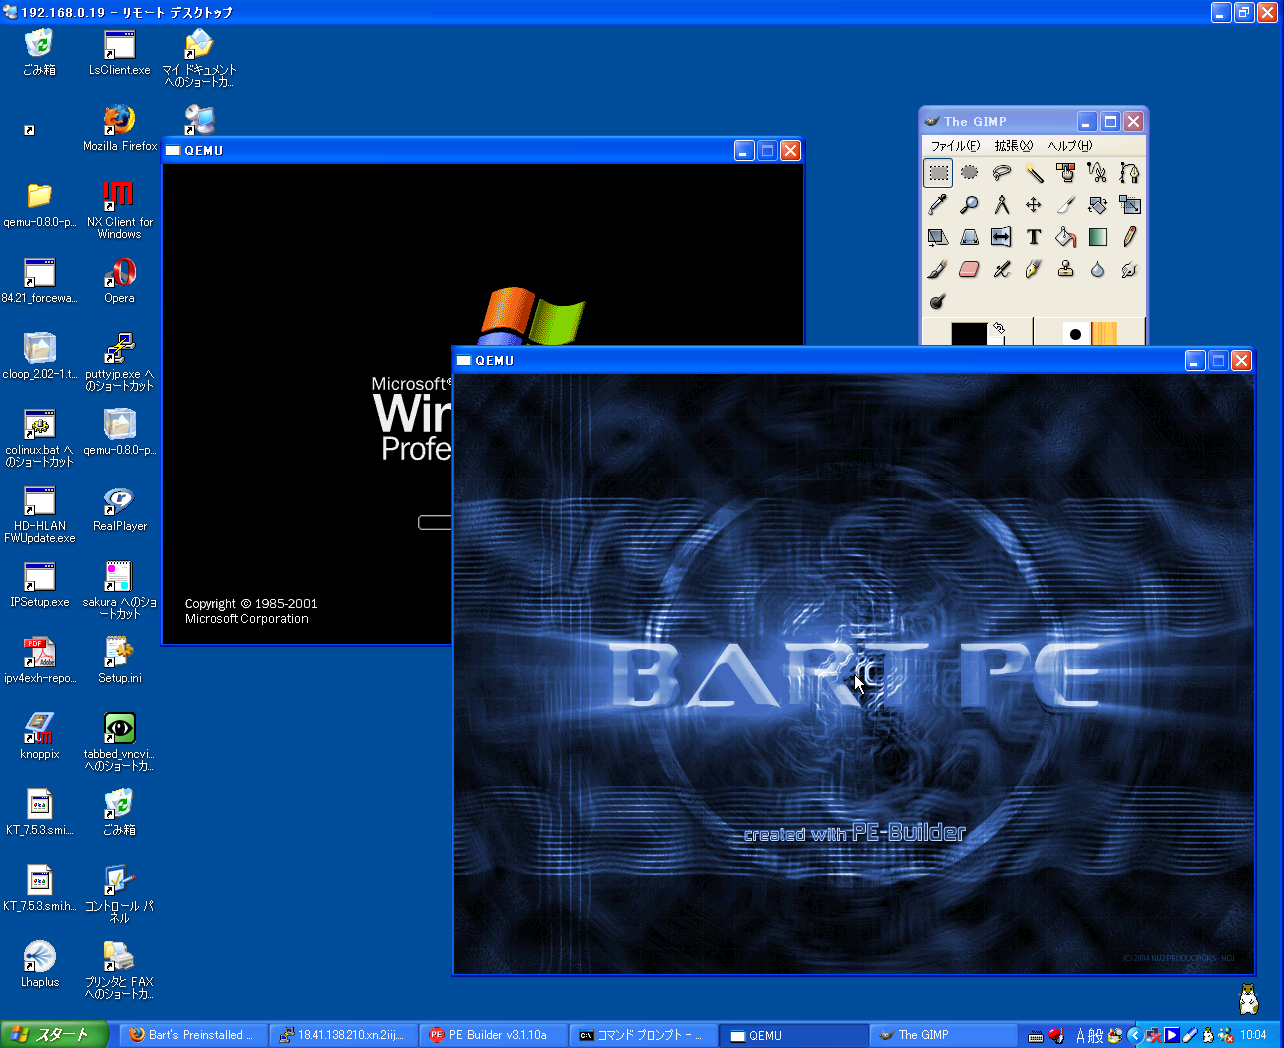Select the IPSetup.exe desktop icon
The width and height of the screenshot is (1284, 1048).
click(40, 584)
